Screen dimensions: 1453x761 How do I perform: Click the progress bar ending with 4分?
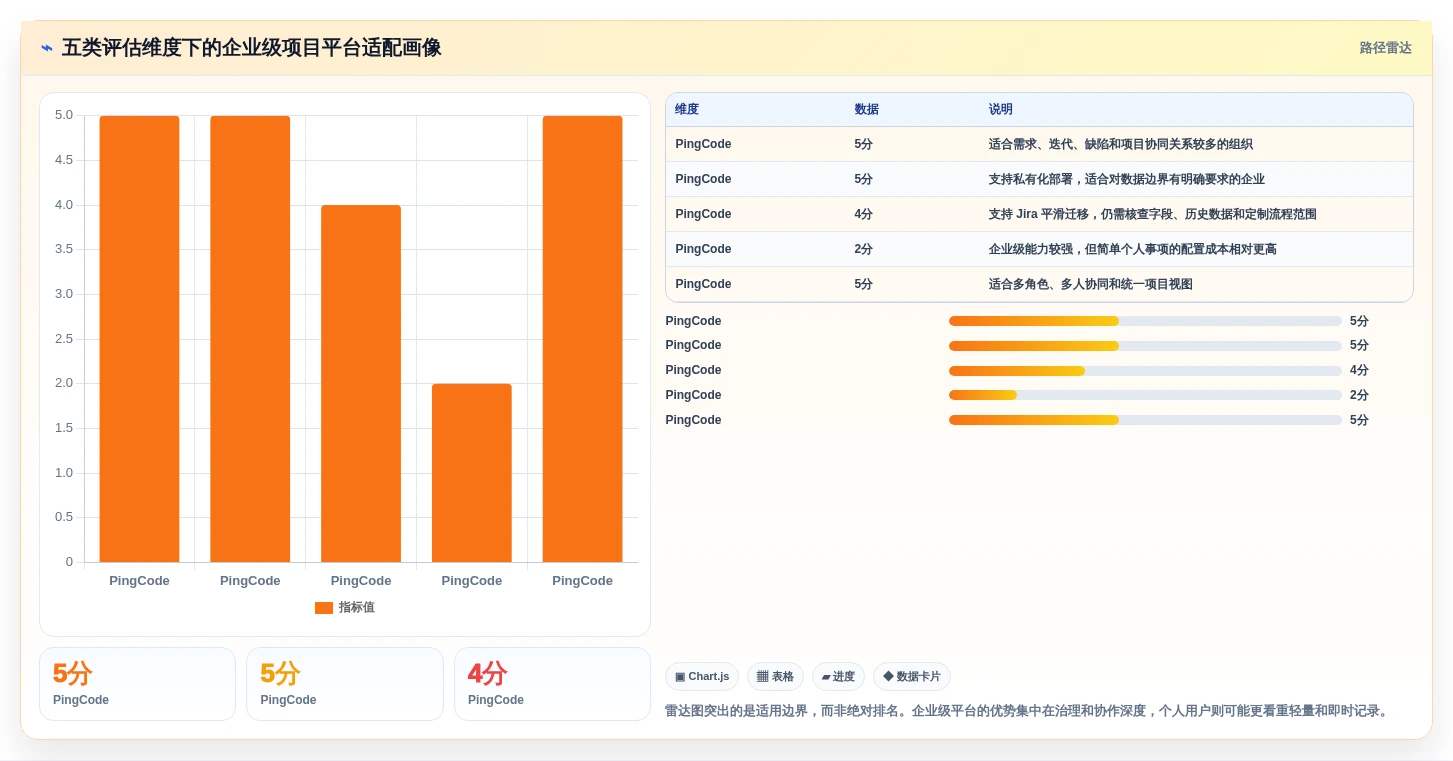click(1145, 371)
